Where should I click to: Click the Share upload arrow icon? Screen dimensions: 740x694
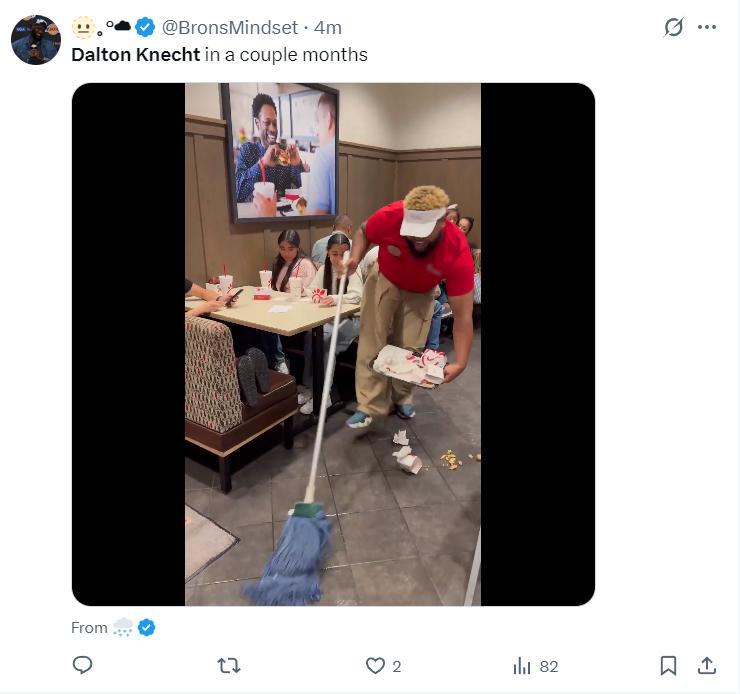(x=706, y=665)
